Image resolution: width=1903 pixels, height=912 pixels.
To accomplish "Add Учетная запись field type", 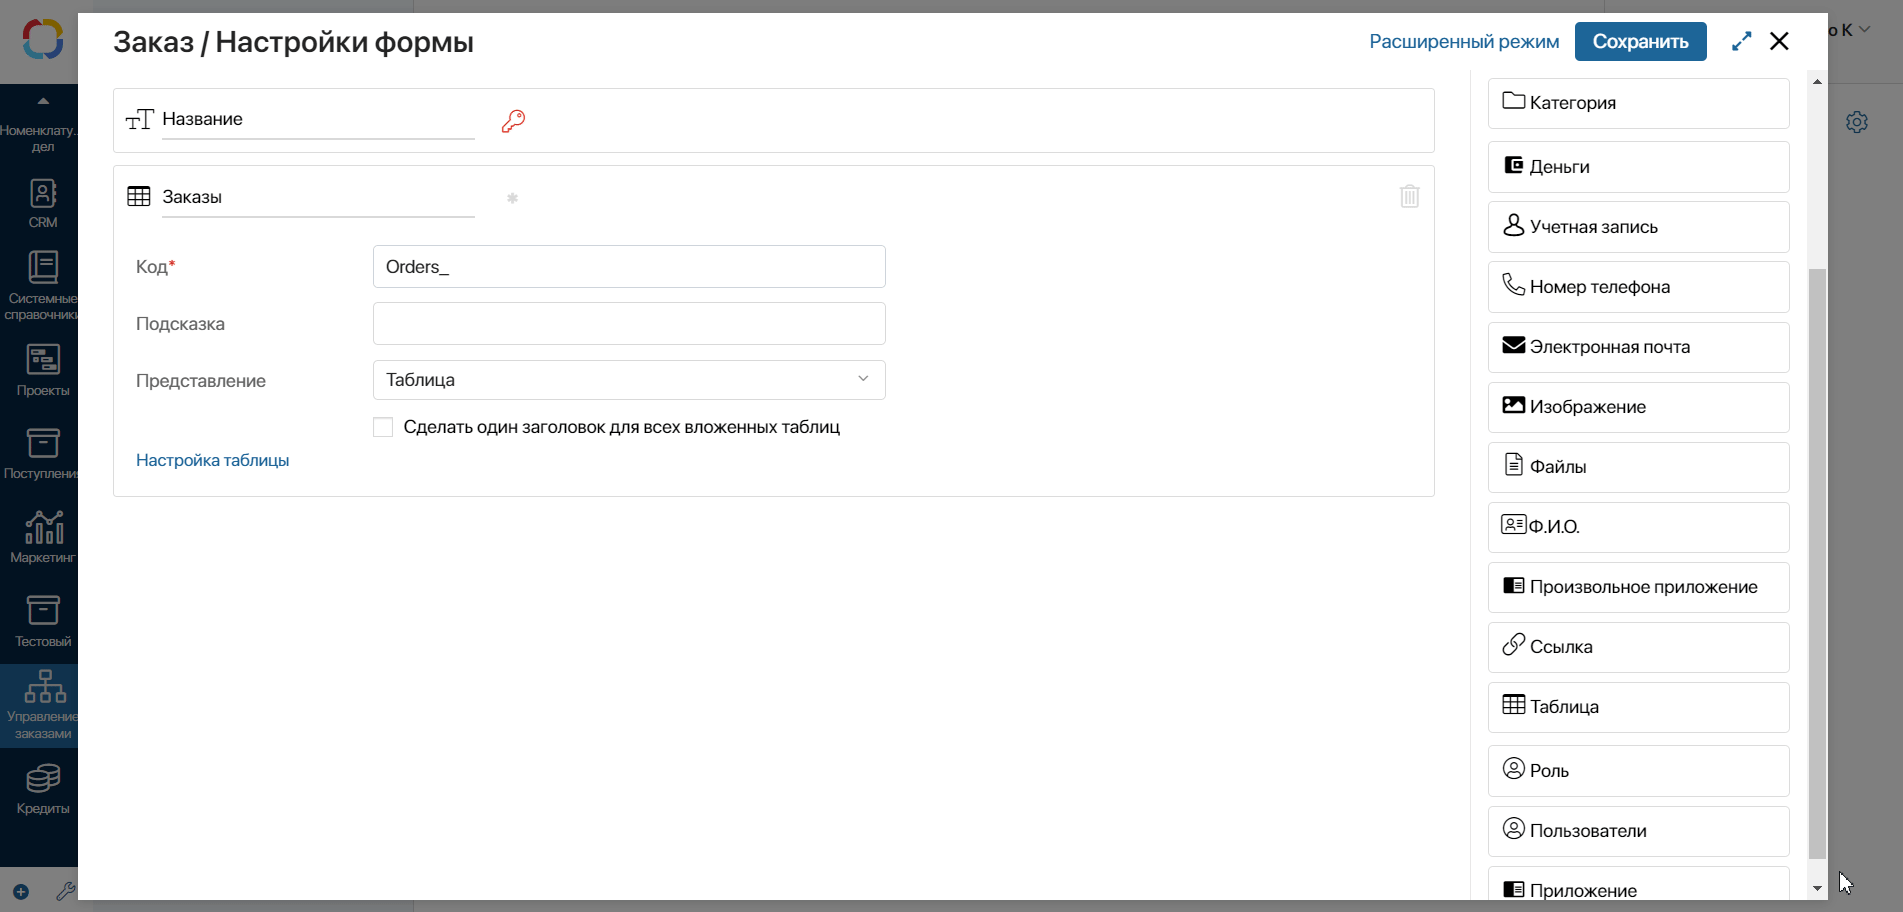I will (1638, 227).
